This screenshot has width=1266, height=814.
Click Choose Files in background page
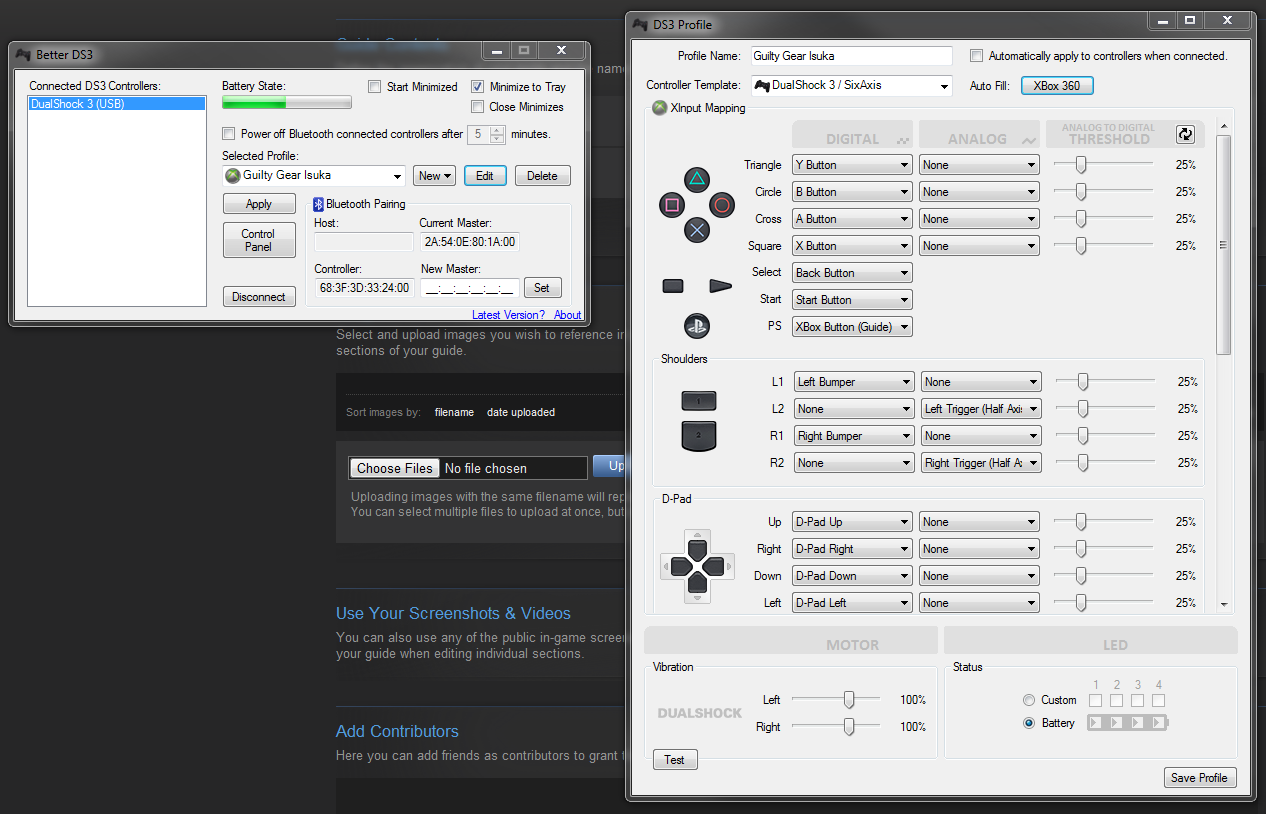[395, 468]
